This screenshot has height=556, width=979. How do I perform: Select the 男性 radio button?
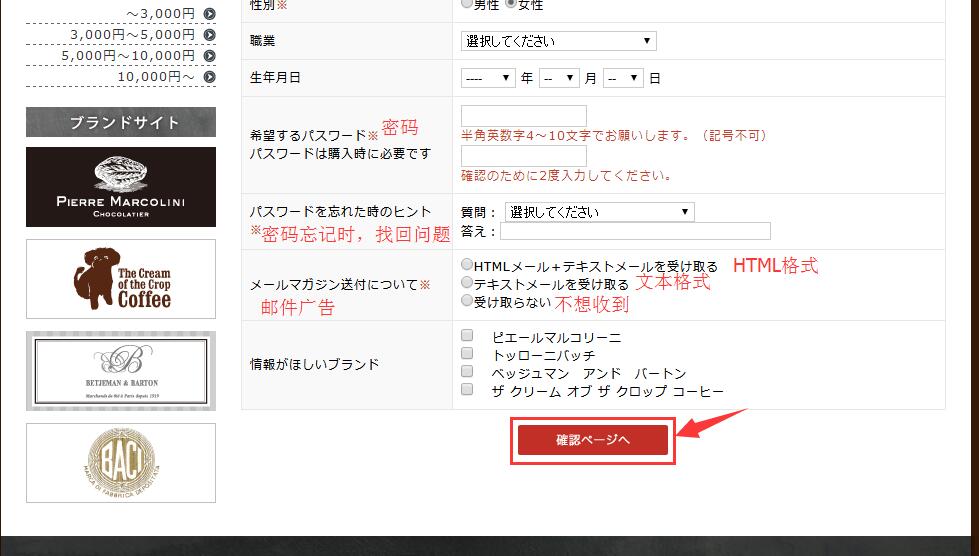coord(467,5)
